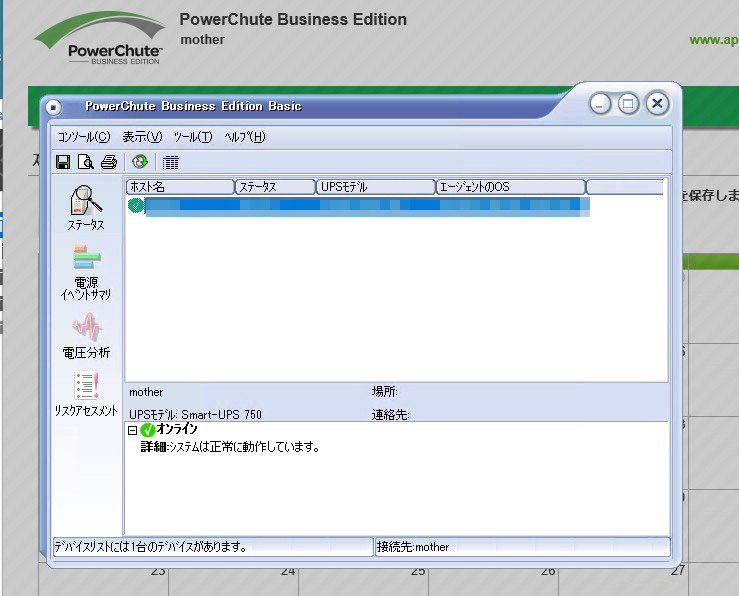Screen dimensions: 739x596
Task: Click UPSモデル: Smart-UPS 750 label
Action: [195, 415]
